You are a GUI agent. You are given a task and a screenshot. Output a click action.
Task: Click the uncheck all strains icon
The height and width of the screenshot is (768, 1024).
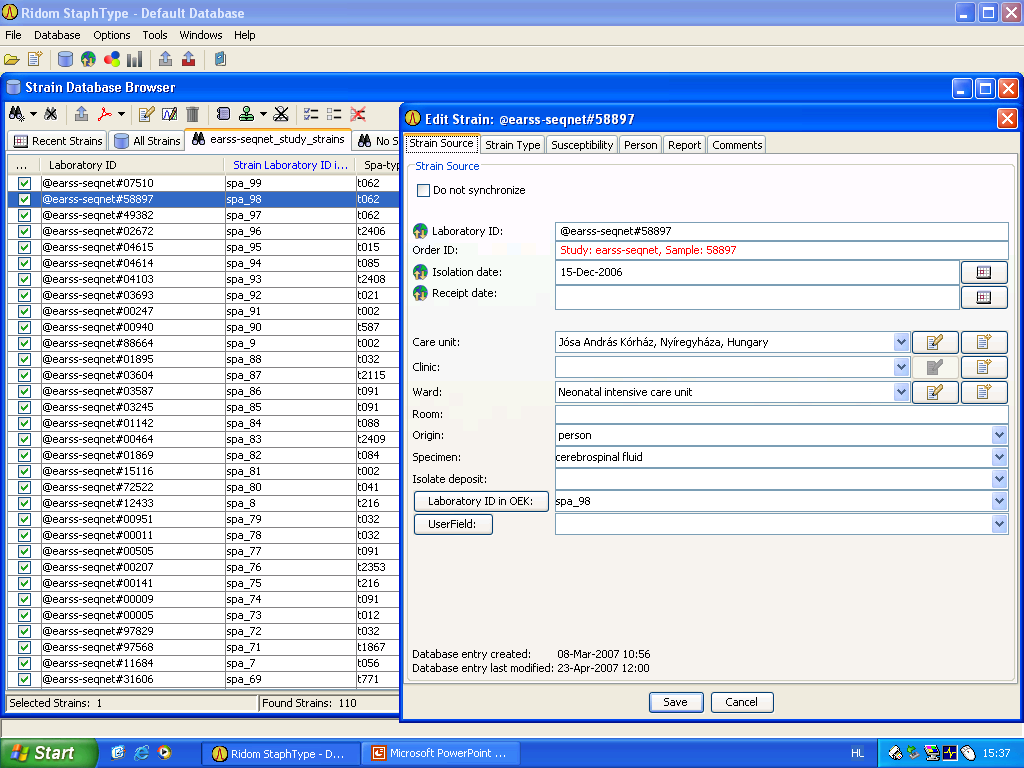tap(334, 114)
